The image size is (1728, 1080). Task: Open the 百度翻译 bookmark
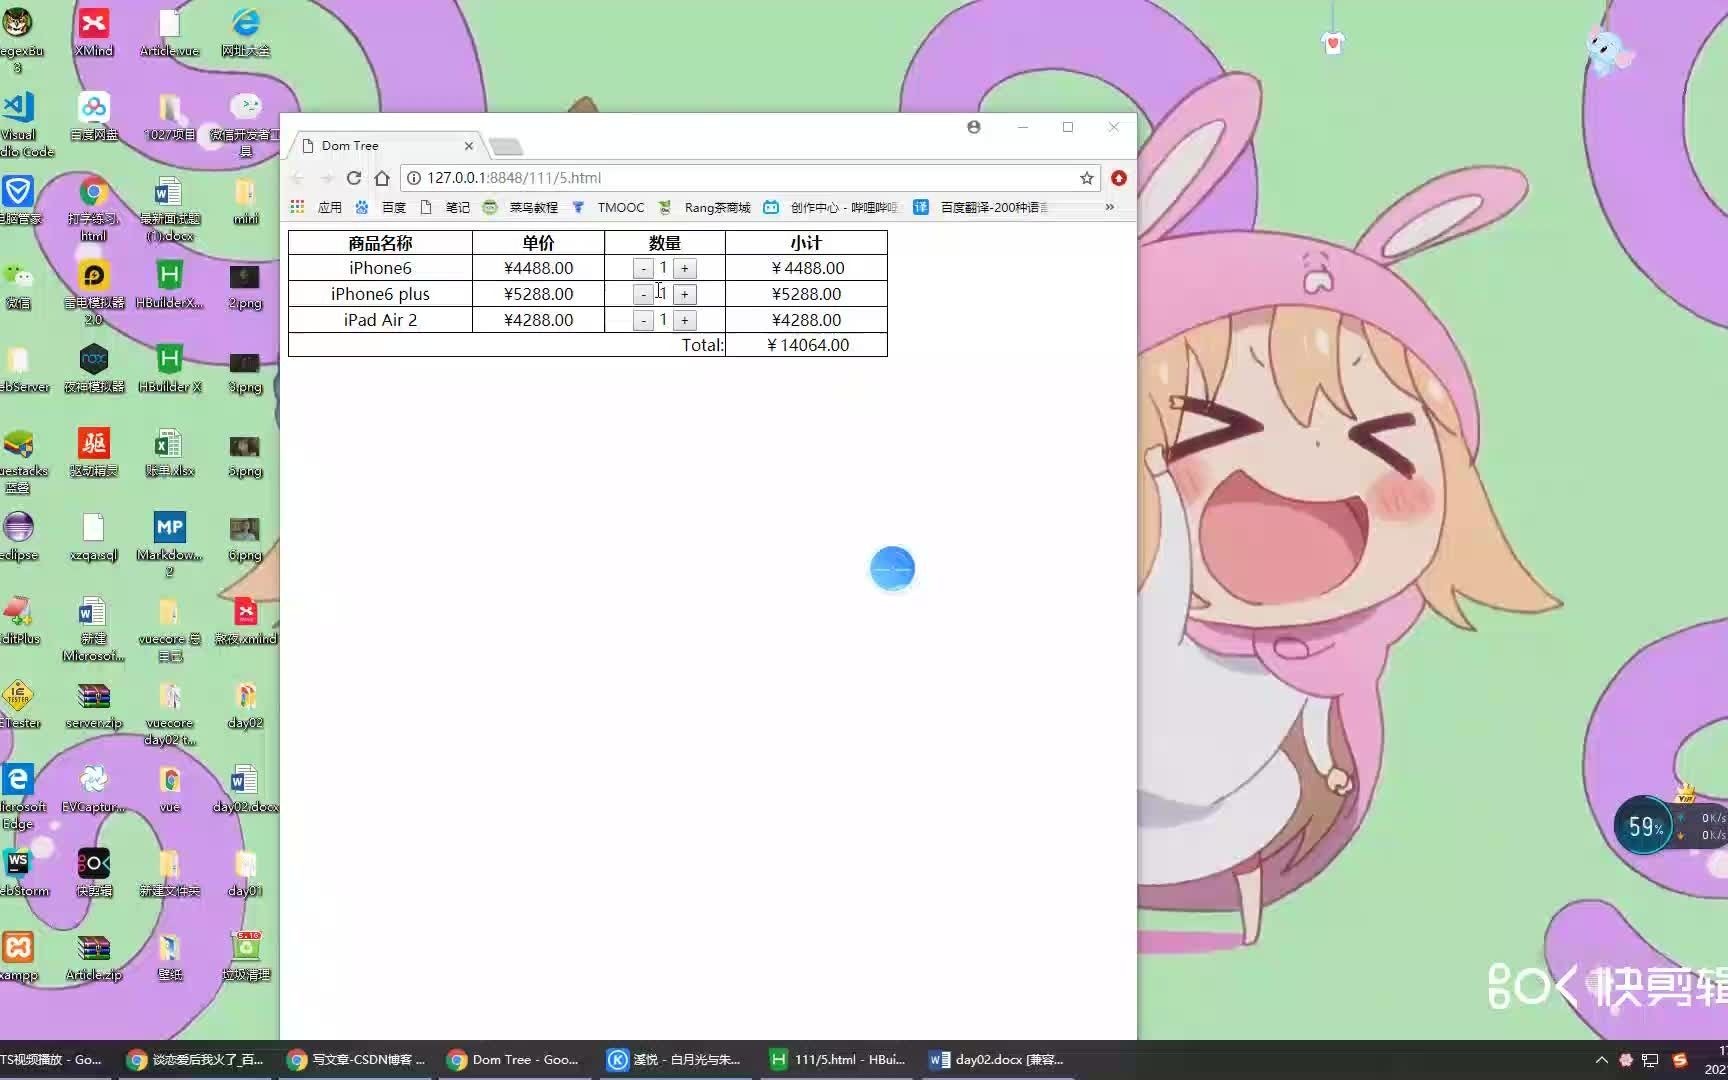point(981,207)
